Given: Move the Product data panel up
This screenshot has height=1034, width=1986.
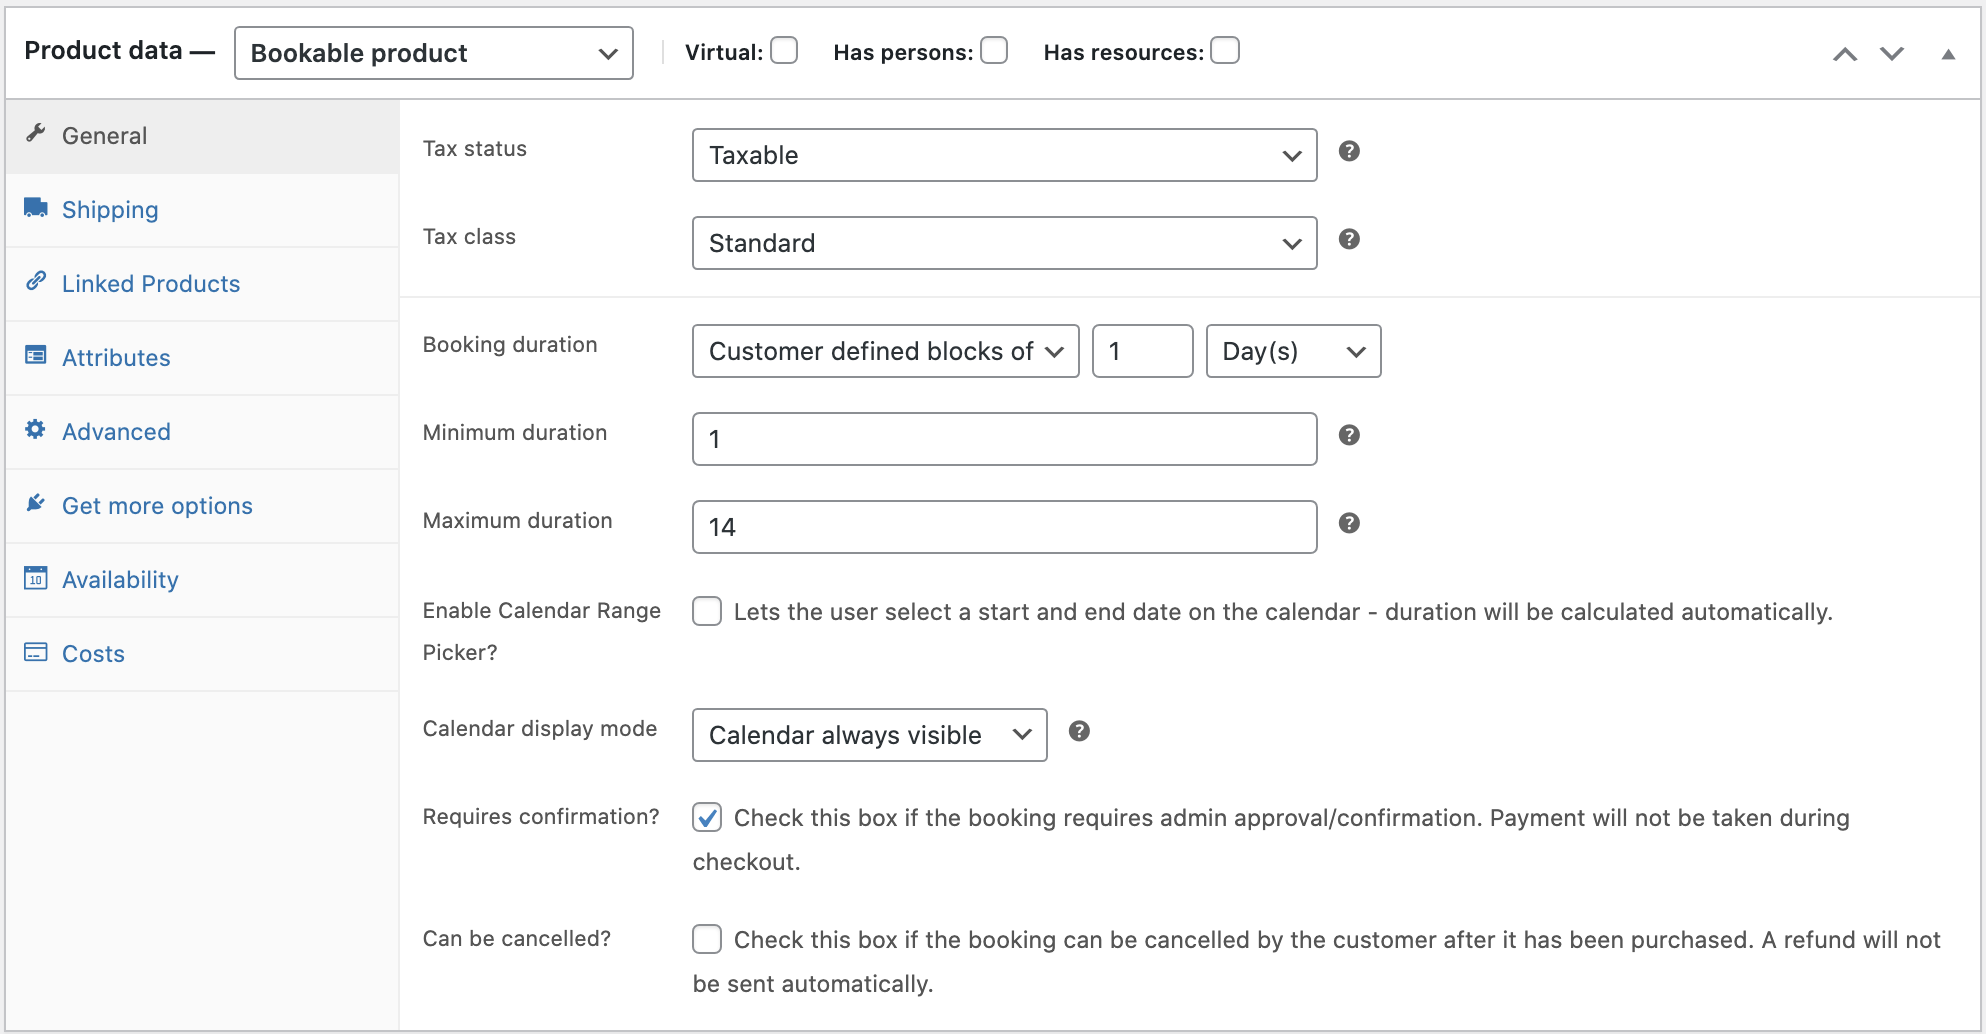Looking at the screenshot, I should [x=1845, y=54].
